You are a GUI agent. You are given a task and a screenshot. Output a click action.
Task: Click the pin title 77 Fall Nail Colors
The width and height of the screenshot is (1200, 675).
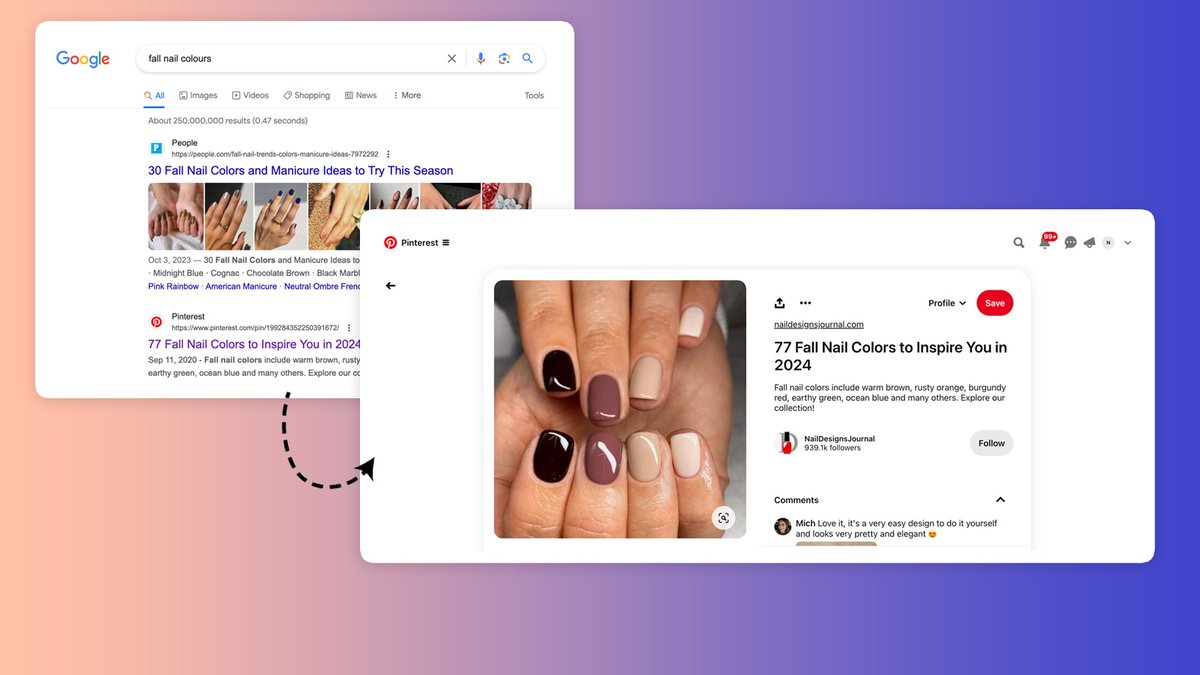pyautogui.click(x=890, y=356)
